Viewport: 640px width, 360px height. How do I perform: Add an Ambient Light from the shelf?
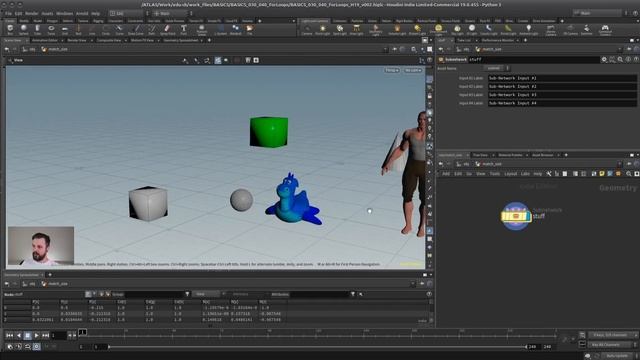point(529,29)
